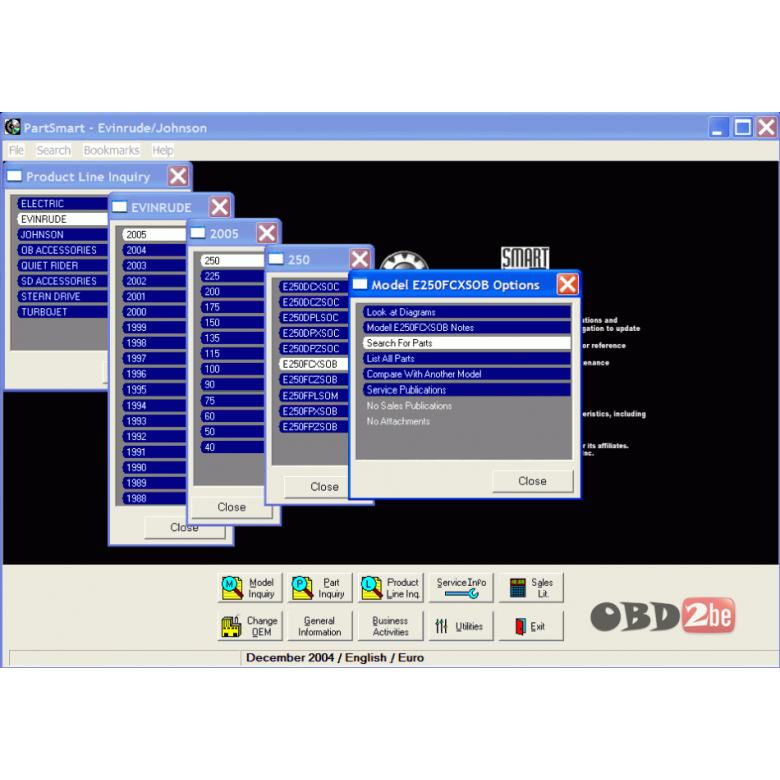Click Close in Model Options dialog
Viewport: 780px width, 780px height.
[x=532, y=481]
